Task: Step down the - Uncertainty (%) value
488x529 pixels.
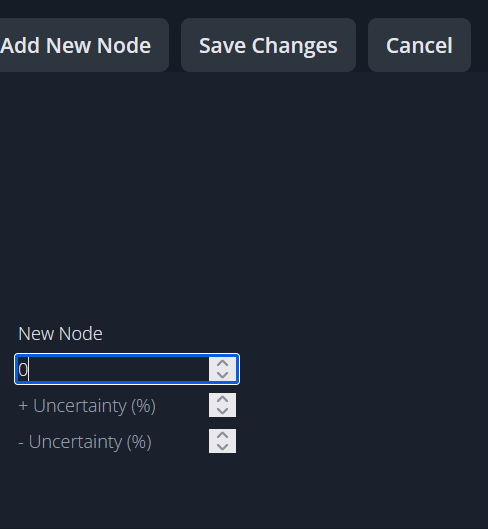Action: pyautogui.click(x=222, y=447)
